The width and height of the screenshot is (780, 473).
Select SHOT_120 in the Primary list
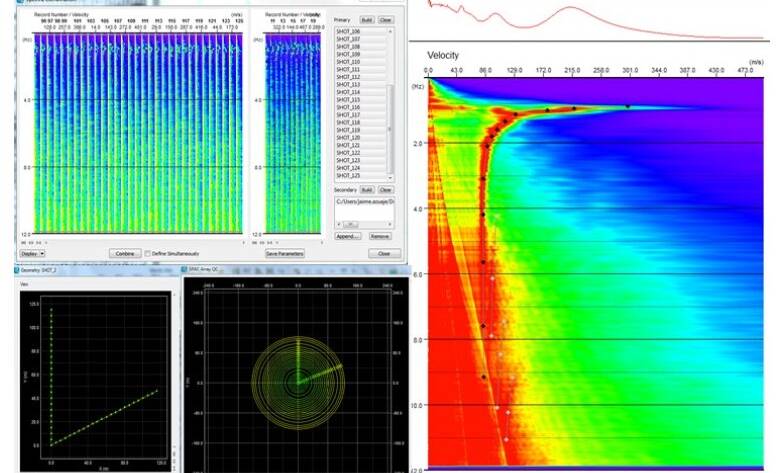[348, 137]
